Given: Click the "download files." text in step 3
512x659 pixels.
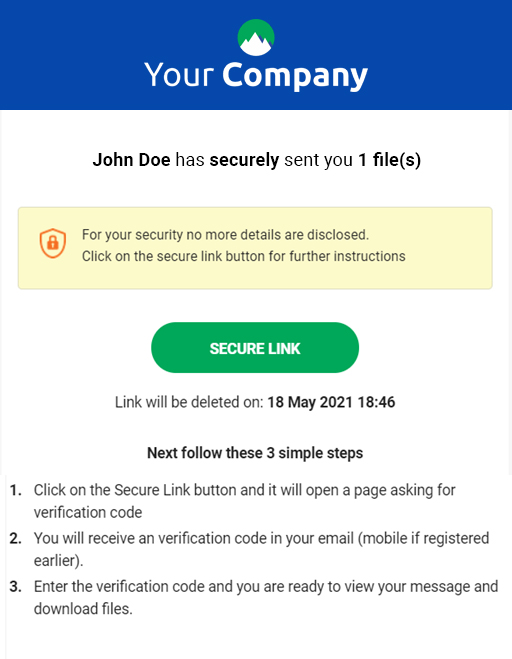Looking at the screenshot, I should 83,609.
